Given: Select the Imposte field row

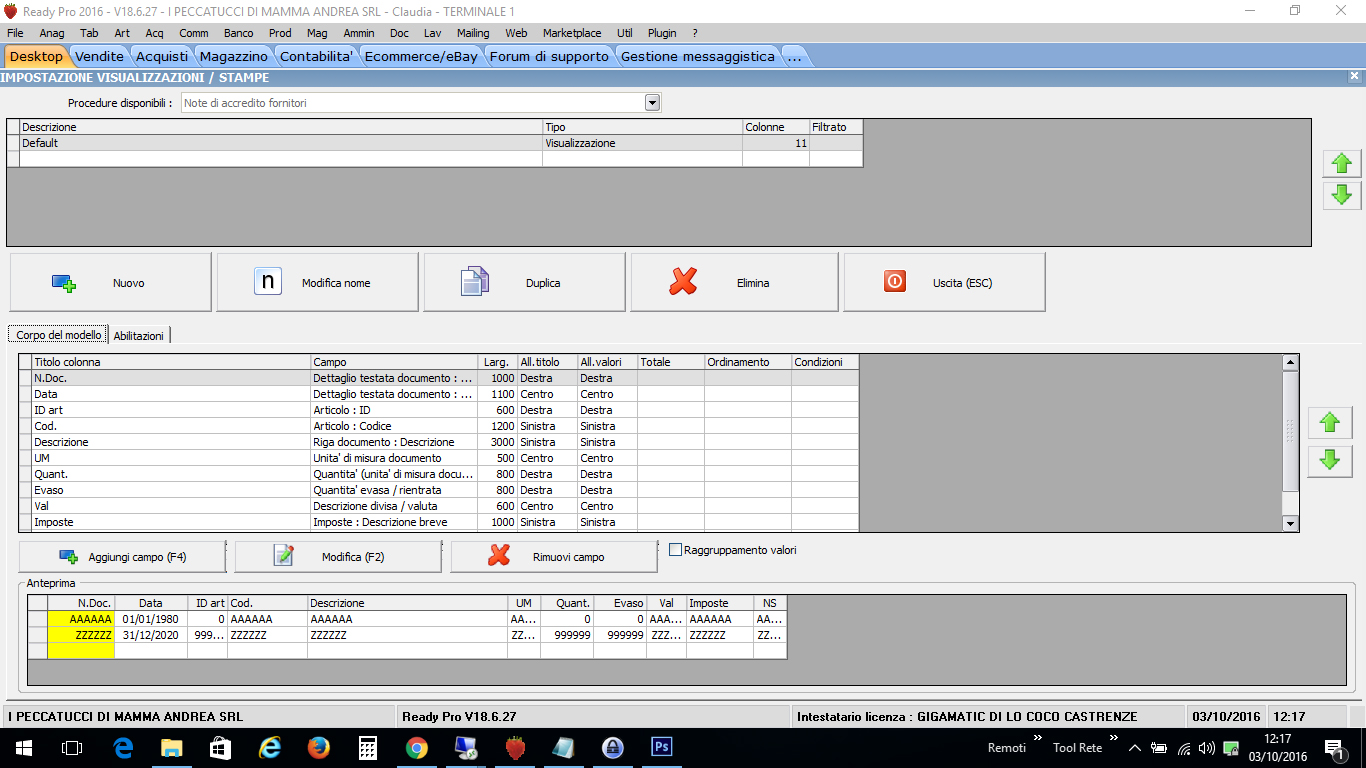Looking at the screenshot, I should click(438, 522).
